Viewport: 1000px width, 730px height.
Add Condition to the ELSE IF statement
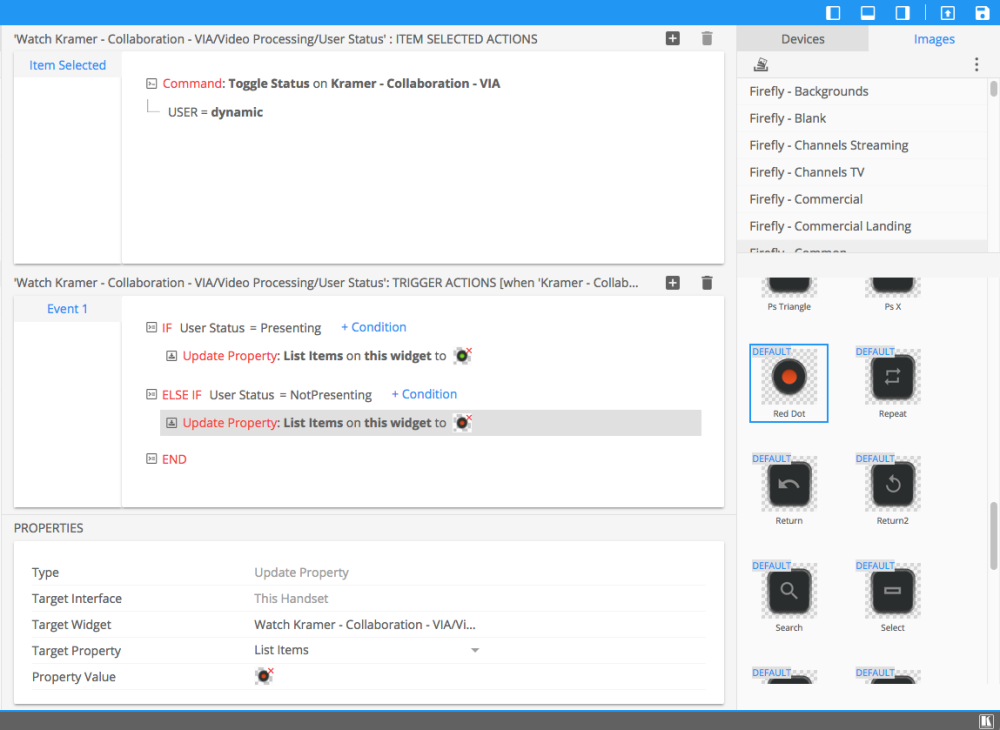424,394
